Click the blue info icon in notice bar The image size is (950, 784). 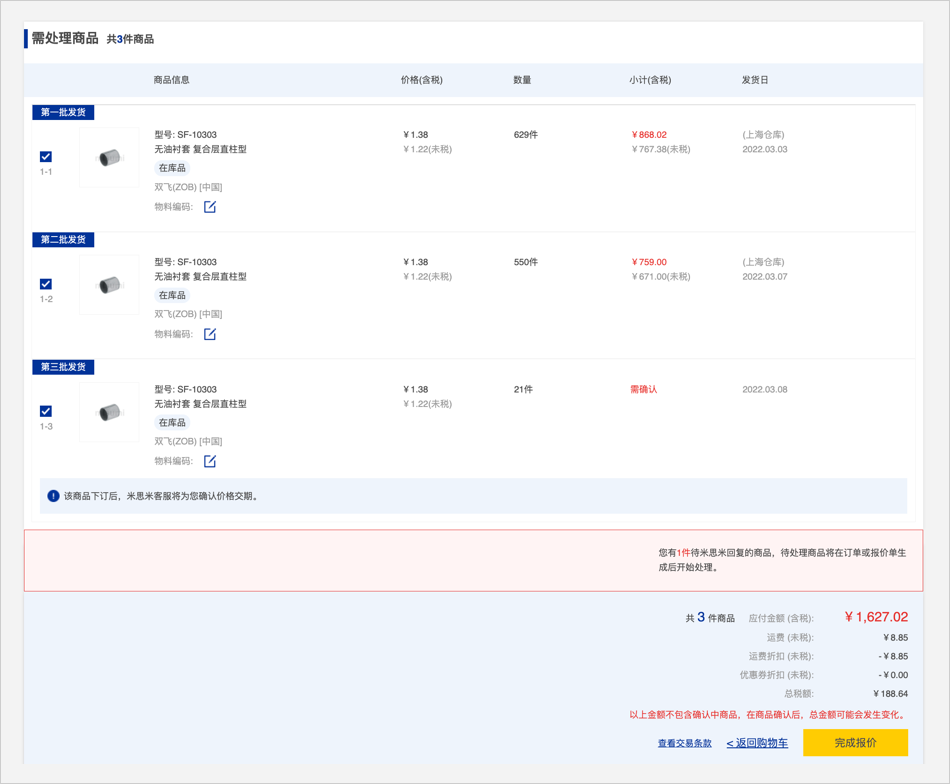click(x=54, y=496)
